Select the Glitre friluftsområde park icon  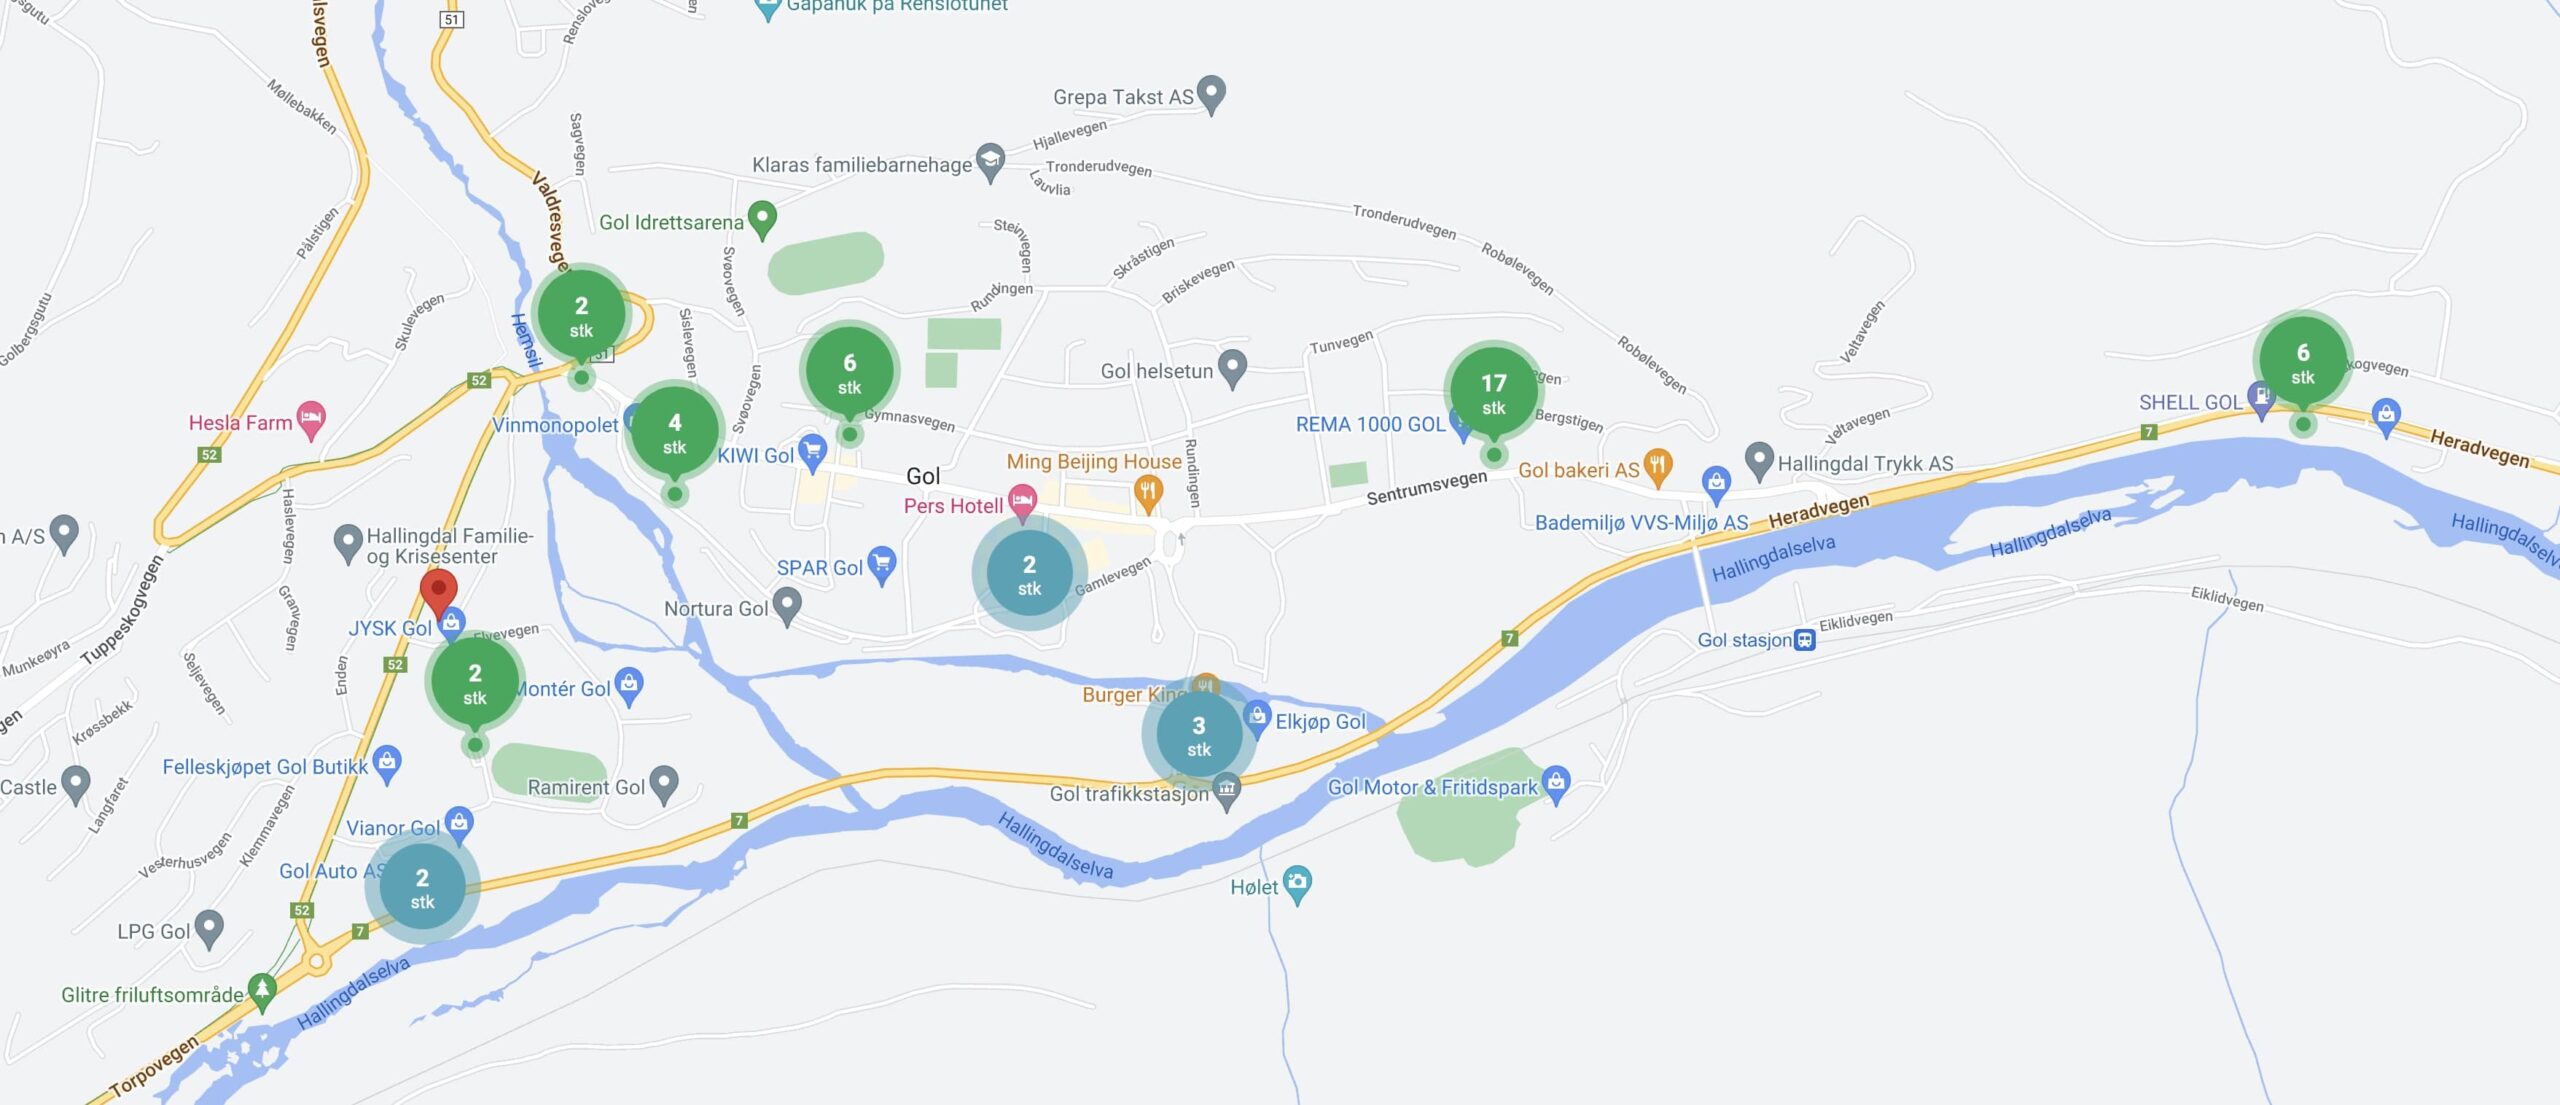[x=262, y=992]
